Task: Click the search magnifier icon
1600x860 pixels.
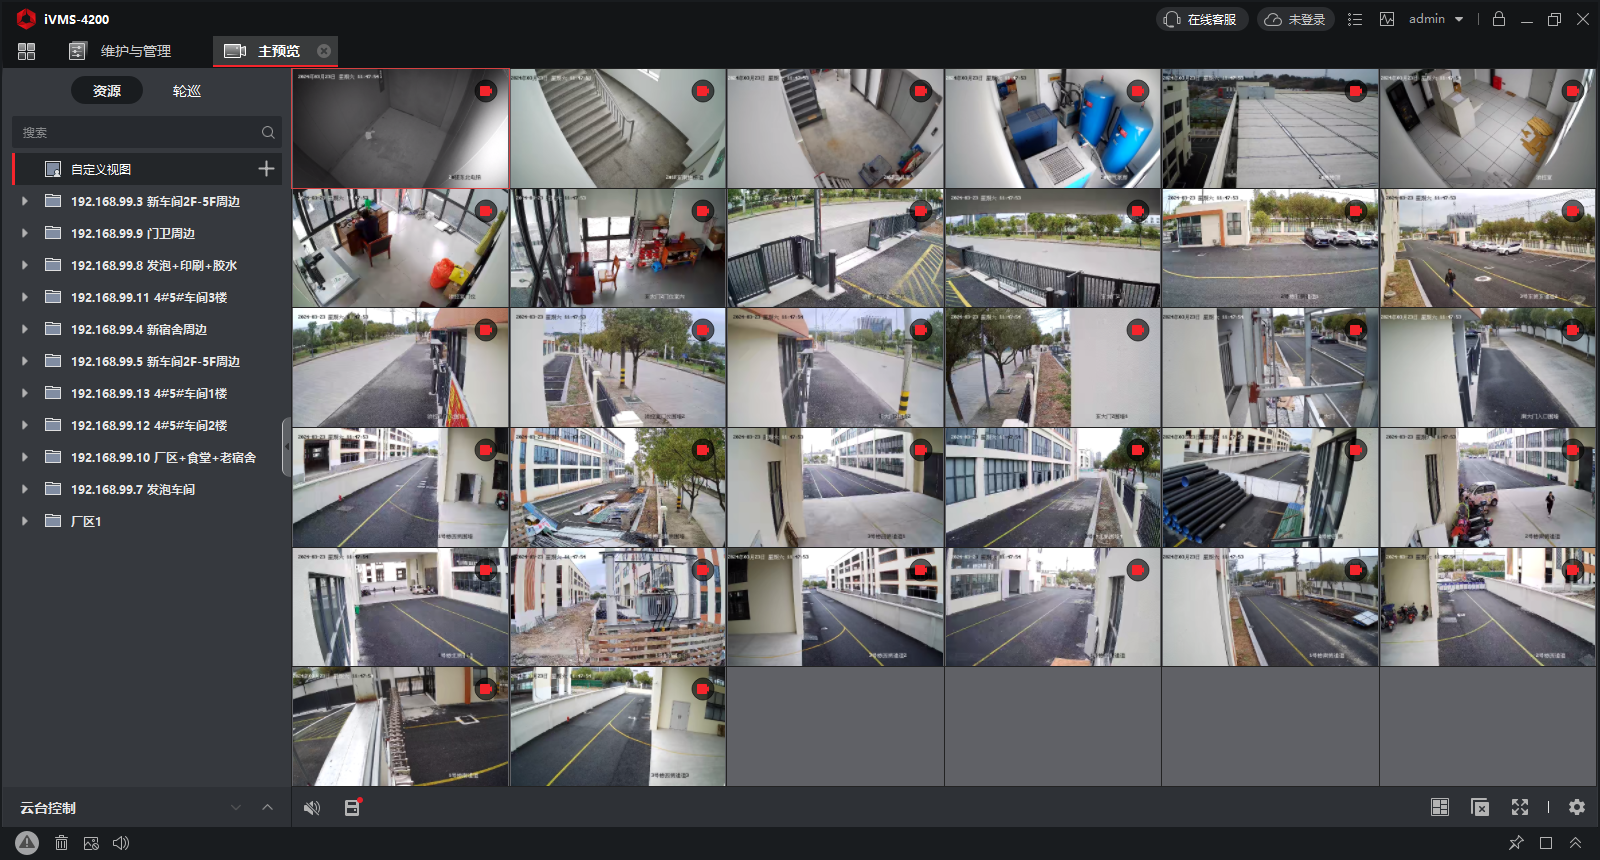Action: [268, 132]
